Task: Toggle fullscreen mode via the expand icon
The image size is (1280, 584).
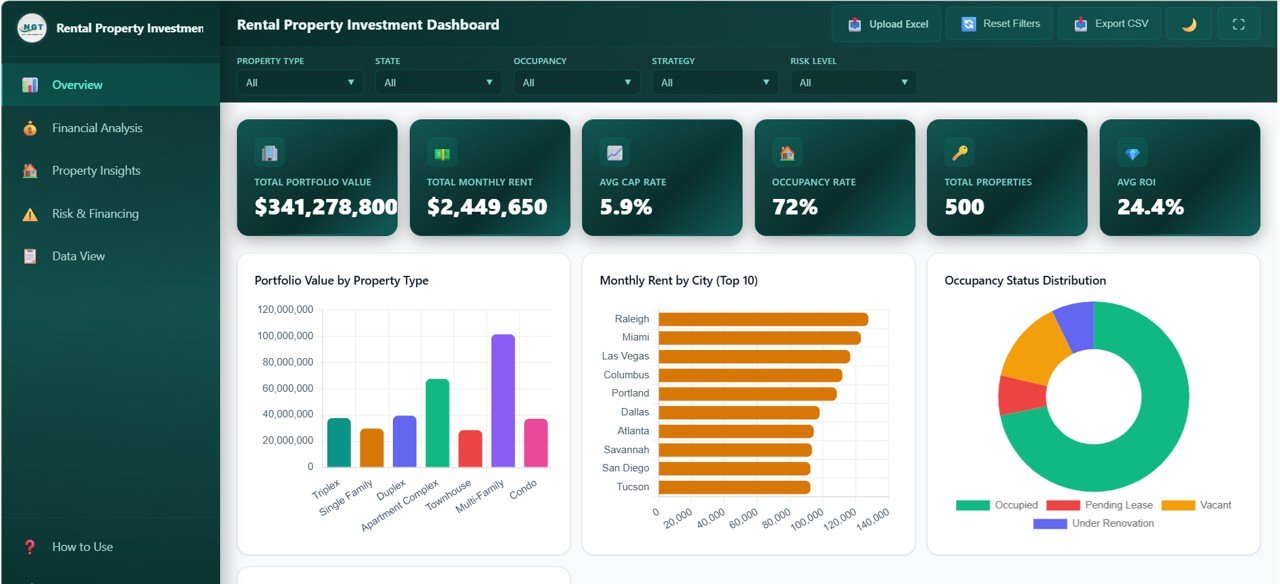Action: (1237, 24)
